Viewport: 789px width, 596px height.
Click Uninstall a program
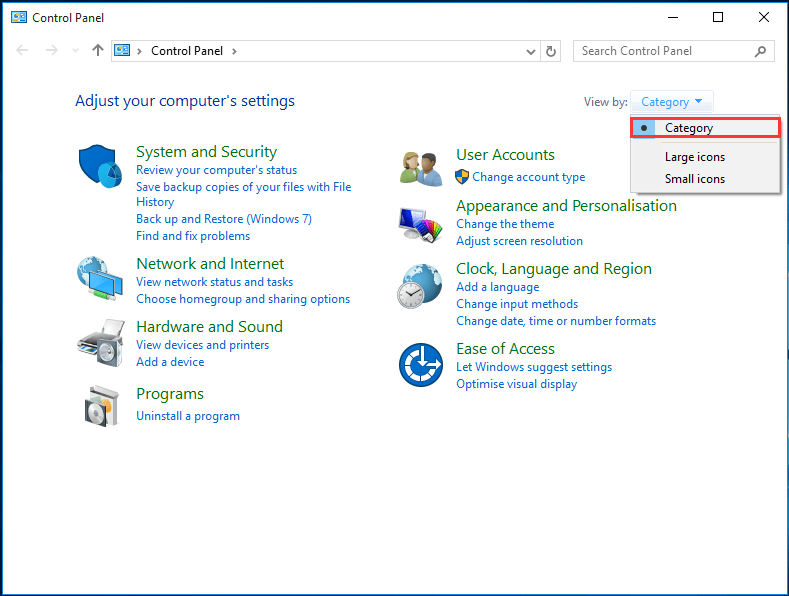point(188,416)
